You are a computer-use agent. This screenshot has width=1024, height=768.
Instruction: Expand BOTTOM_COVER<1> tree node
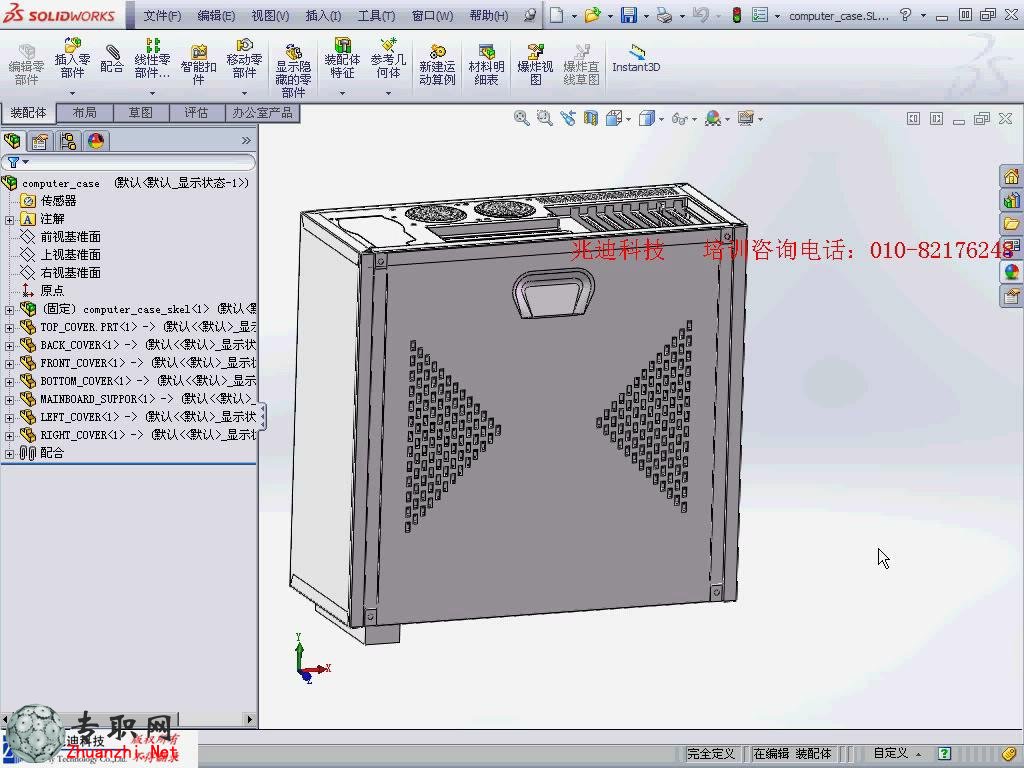tap(9, 382)
